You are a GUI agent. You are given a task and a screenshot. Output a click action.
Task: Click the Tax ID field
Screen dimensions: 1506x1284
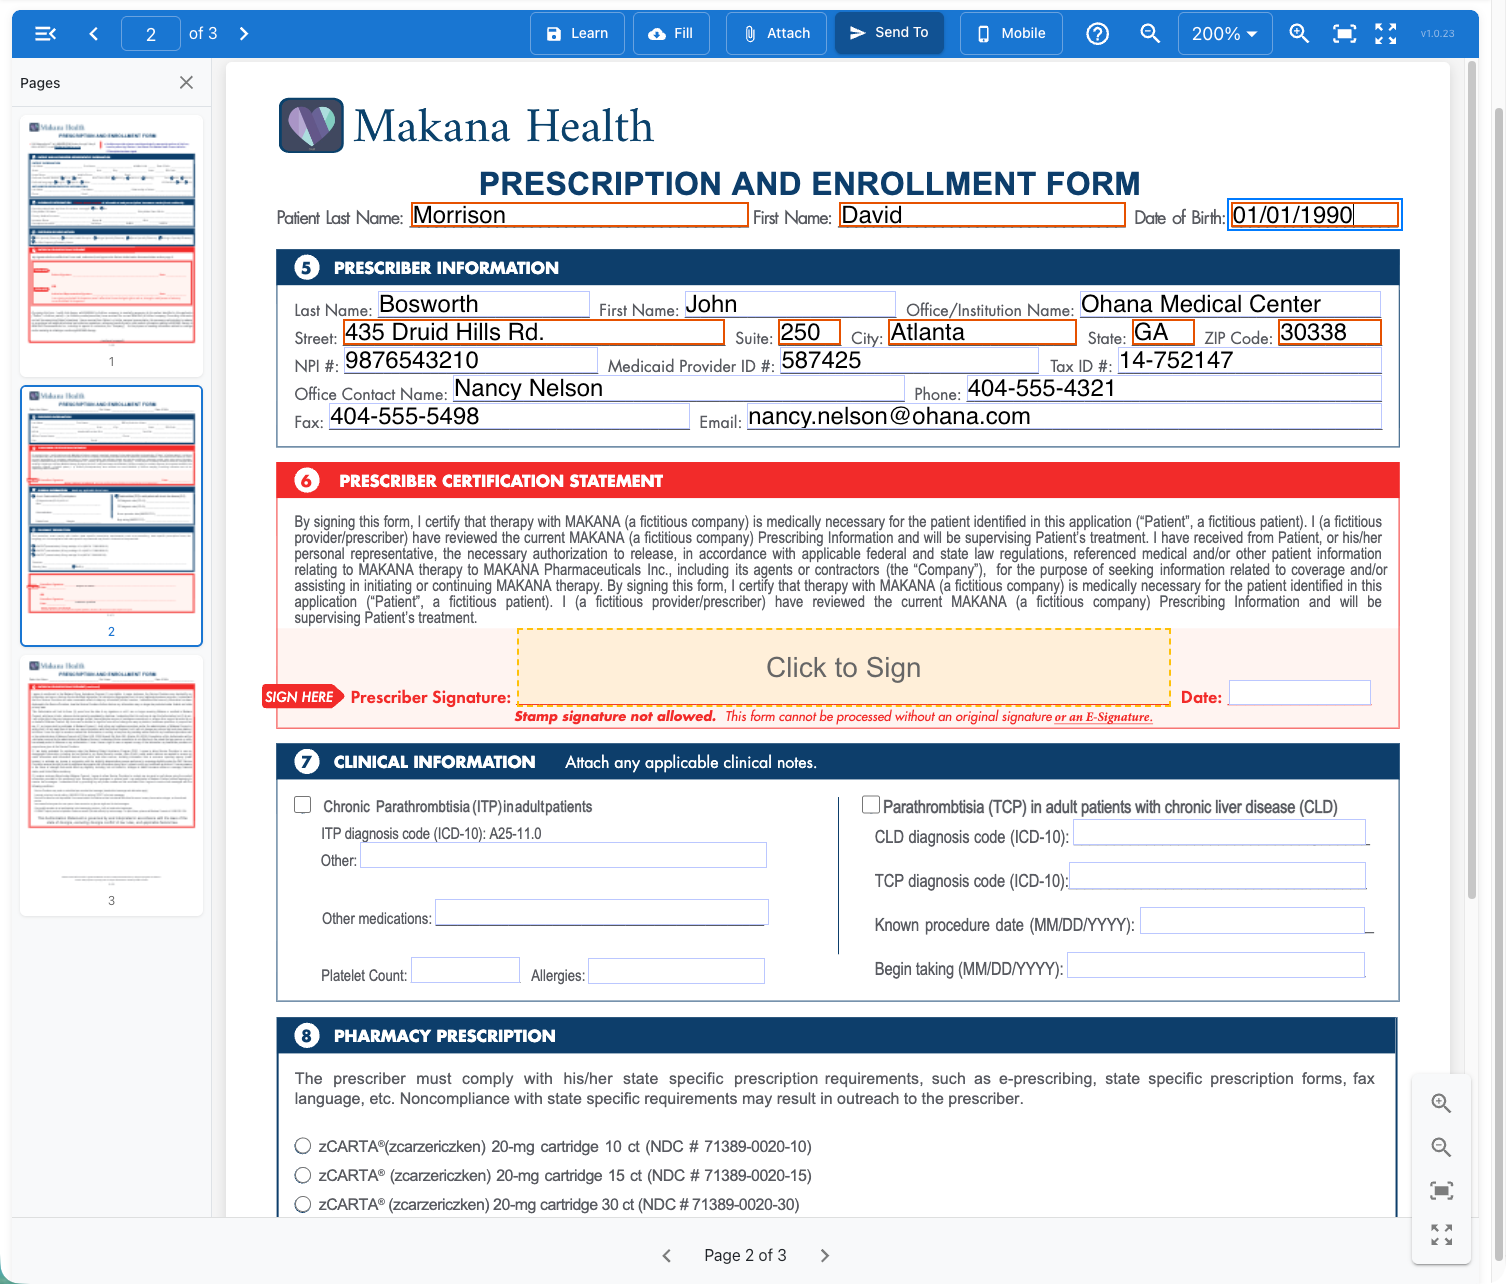click(1249, 360)
